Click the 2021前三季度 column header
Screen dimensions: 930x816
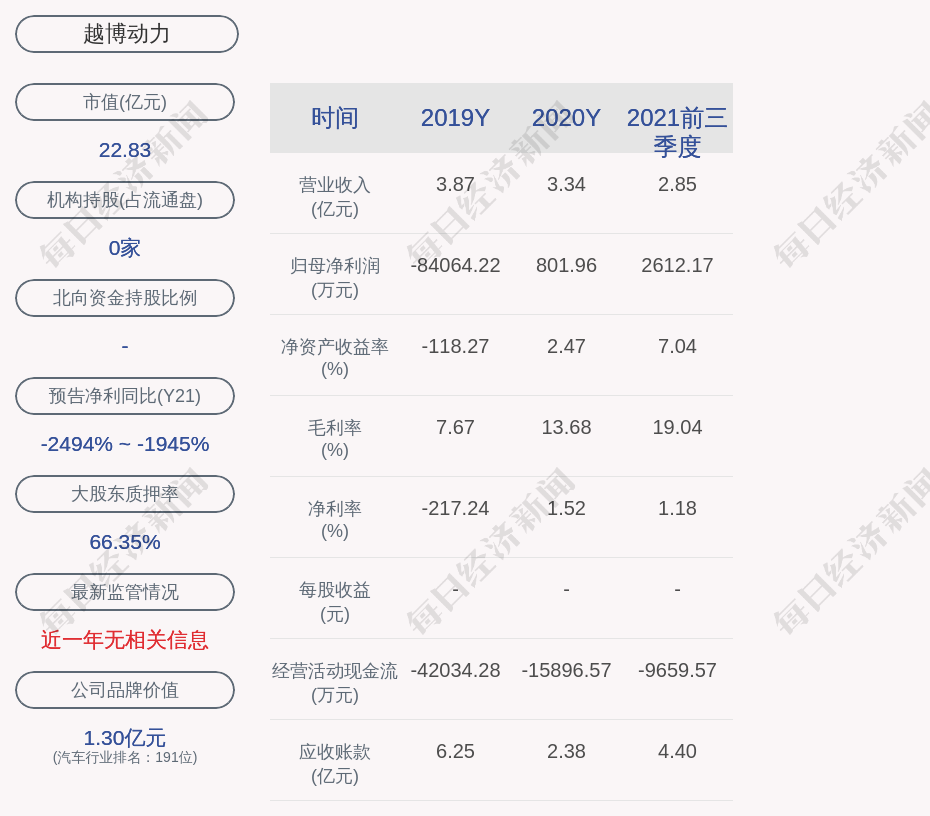pyautogui.click(x=677, y=132)
